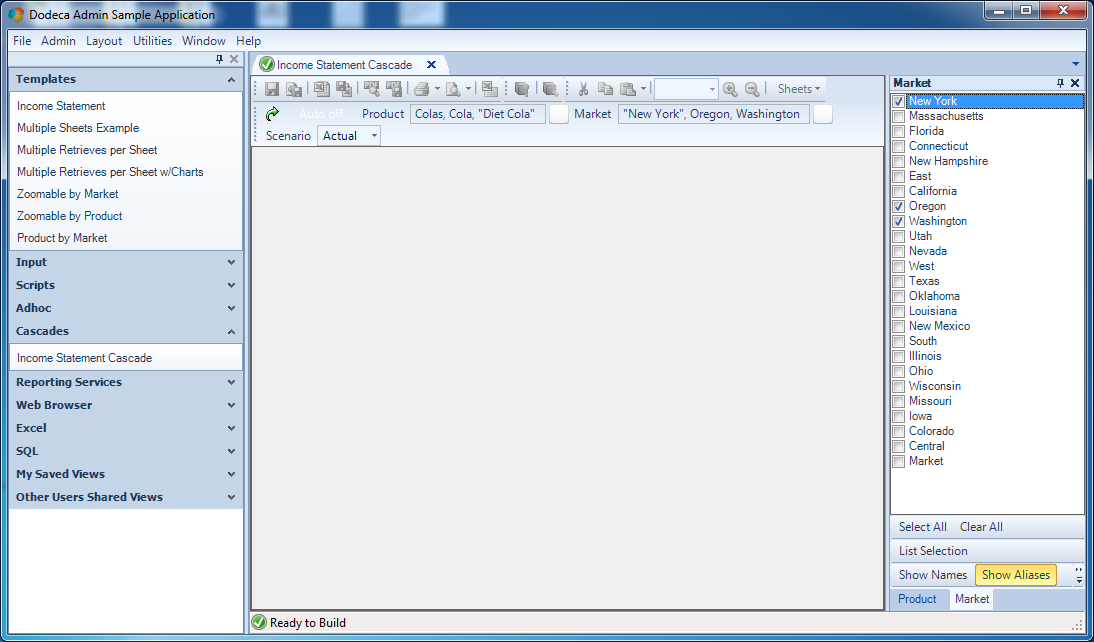Click the Product selector input field
This screenshot has width=1094, height=642.
click(x=478, y=114)
